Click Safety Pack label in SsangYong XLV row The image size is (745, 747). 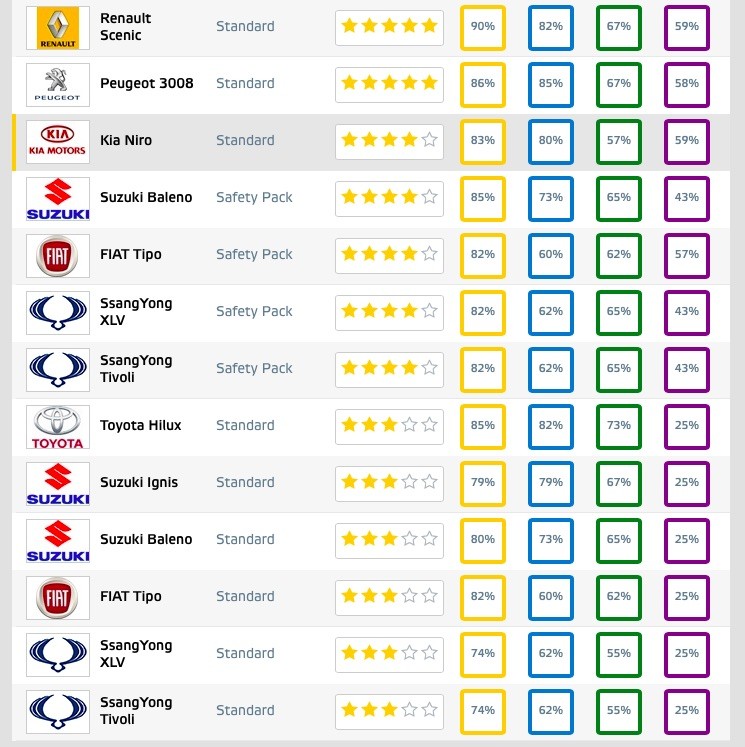(x=254, y=311)
